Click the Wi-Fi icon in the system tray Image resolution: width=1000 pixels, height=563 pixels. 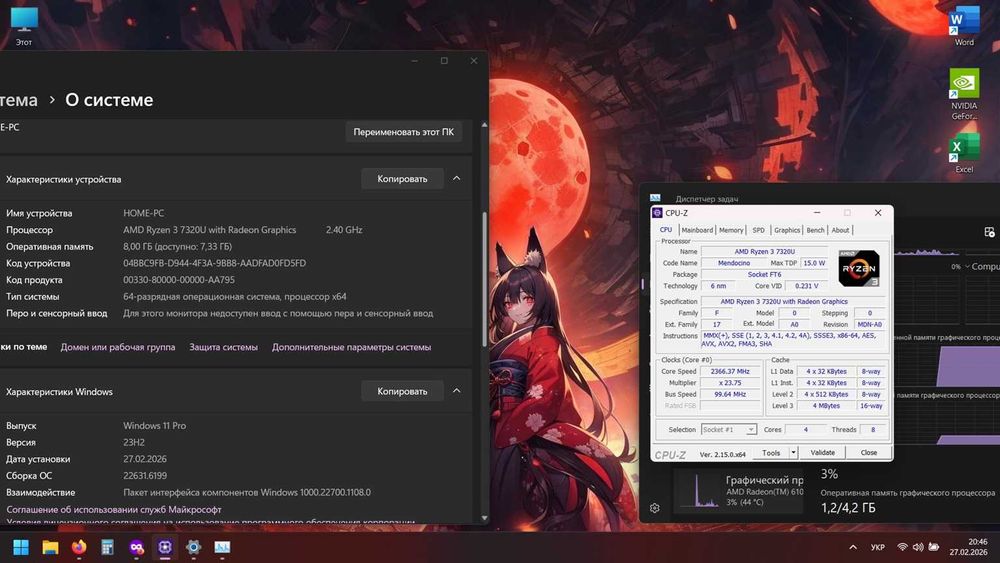[902, 547]
